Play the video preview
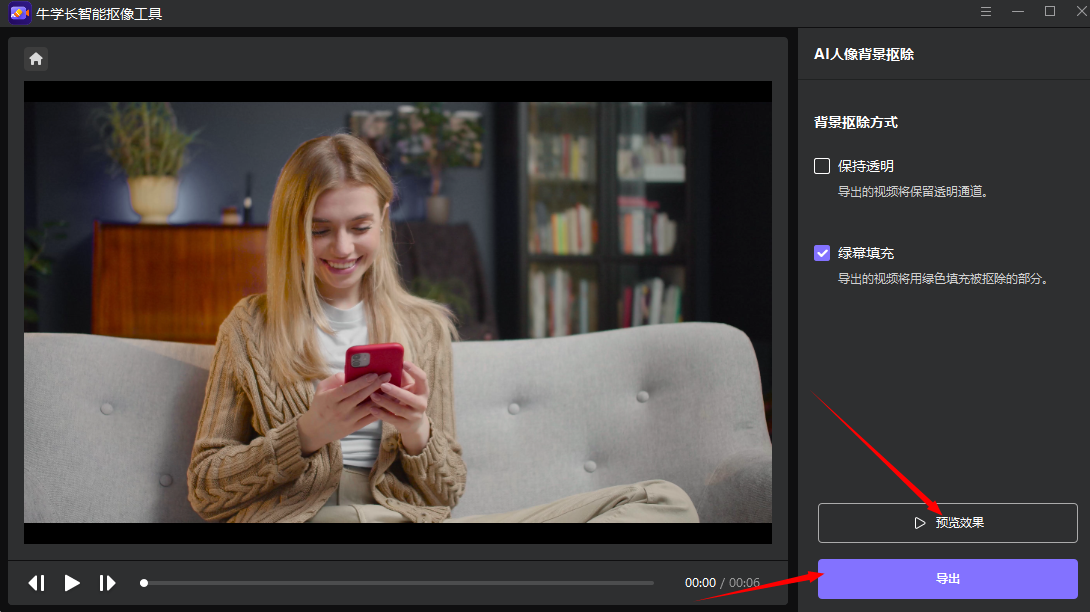The height and width of the screenshot is (612, 1090). [x=72, y=583]
